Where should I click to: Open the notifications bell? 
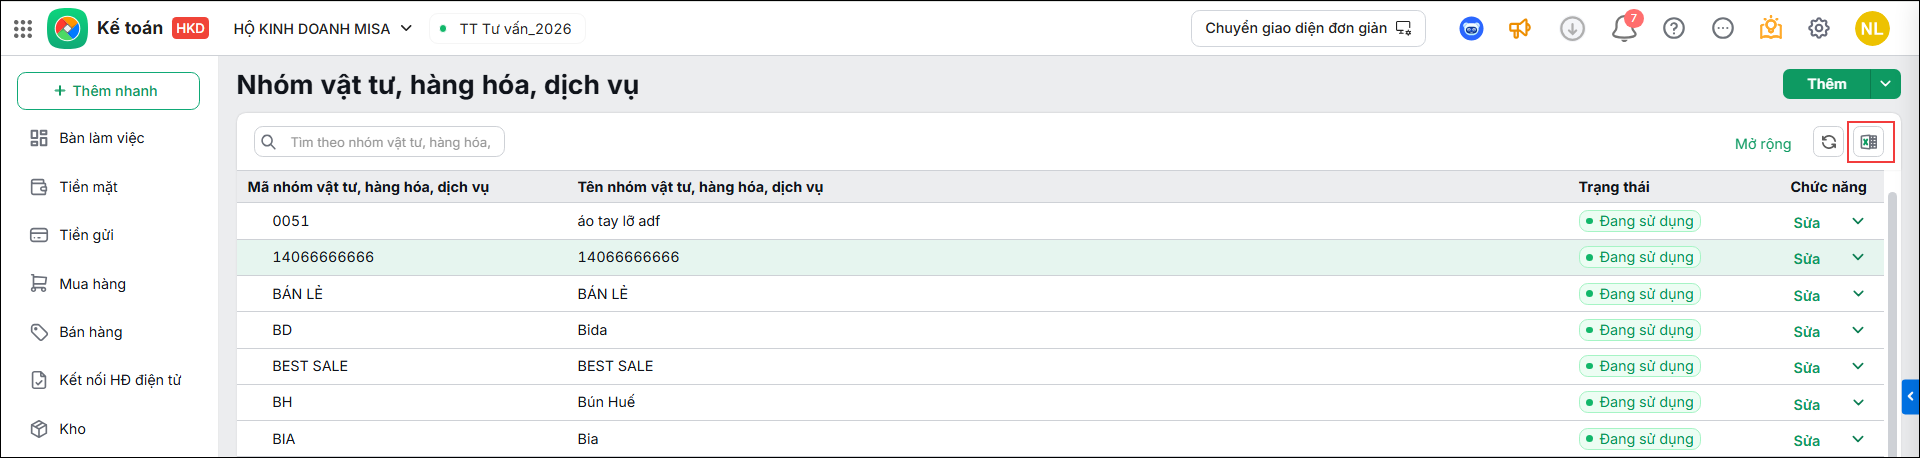tap(1624, 28)
